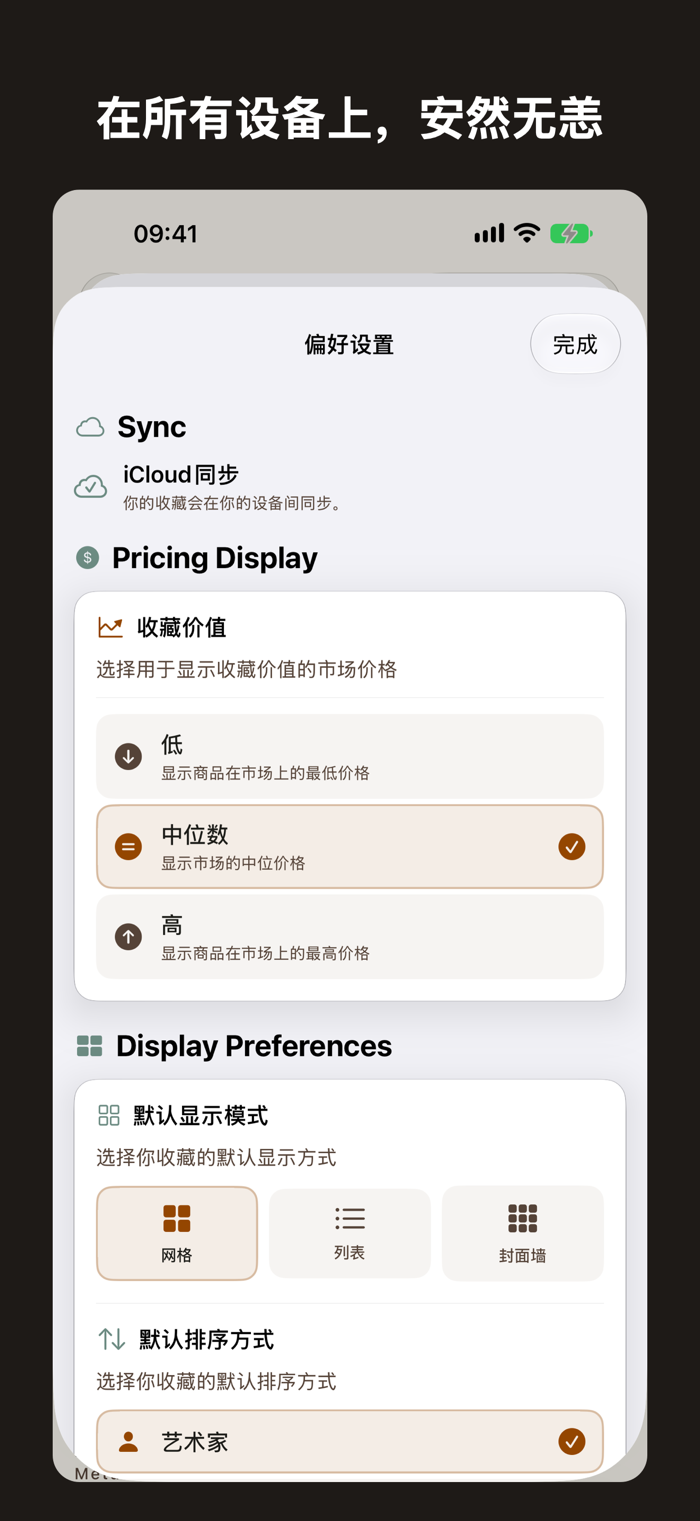
Task: Tap the dollar icon next to Pricing Display
Action: click(88, 558)
